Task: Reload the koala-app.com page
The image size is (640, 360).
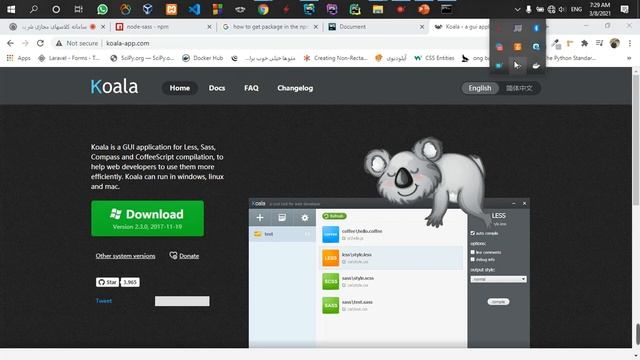Action: 40,43
